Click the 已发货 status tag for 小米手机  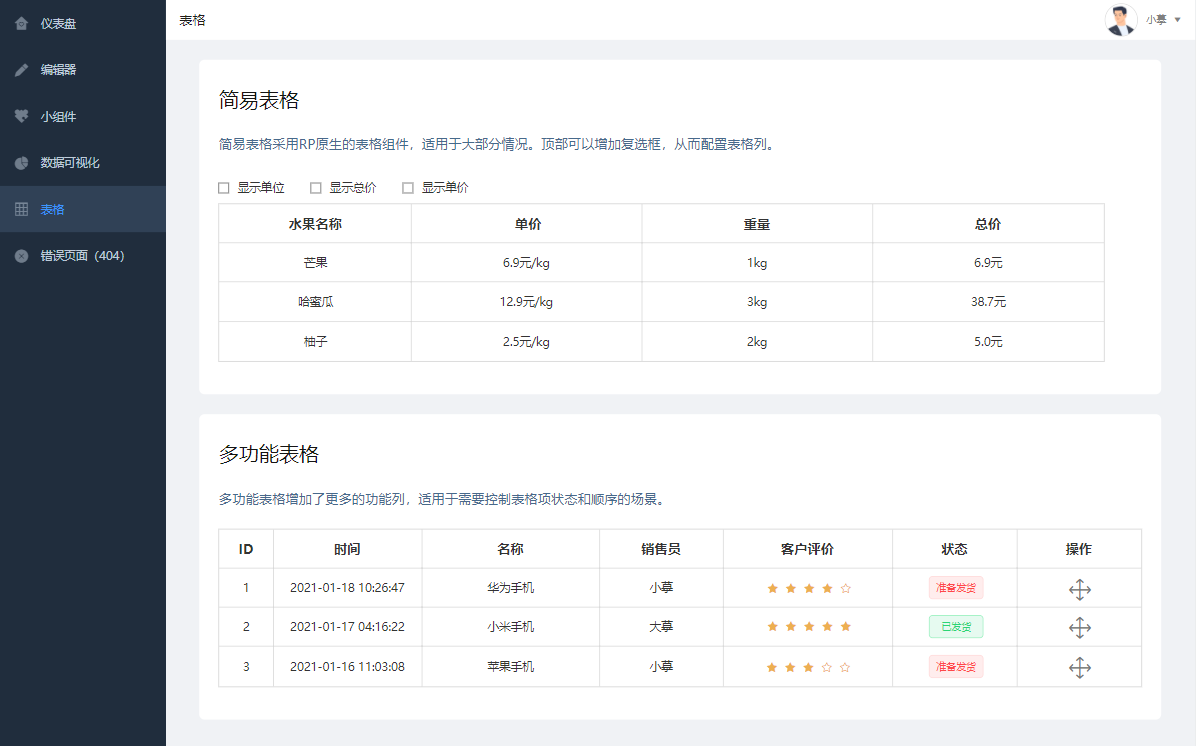(x=956, y=627)
